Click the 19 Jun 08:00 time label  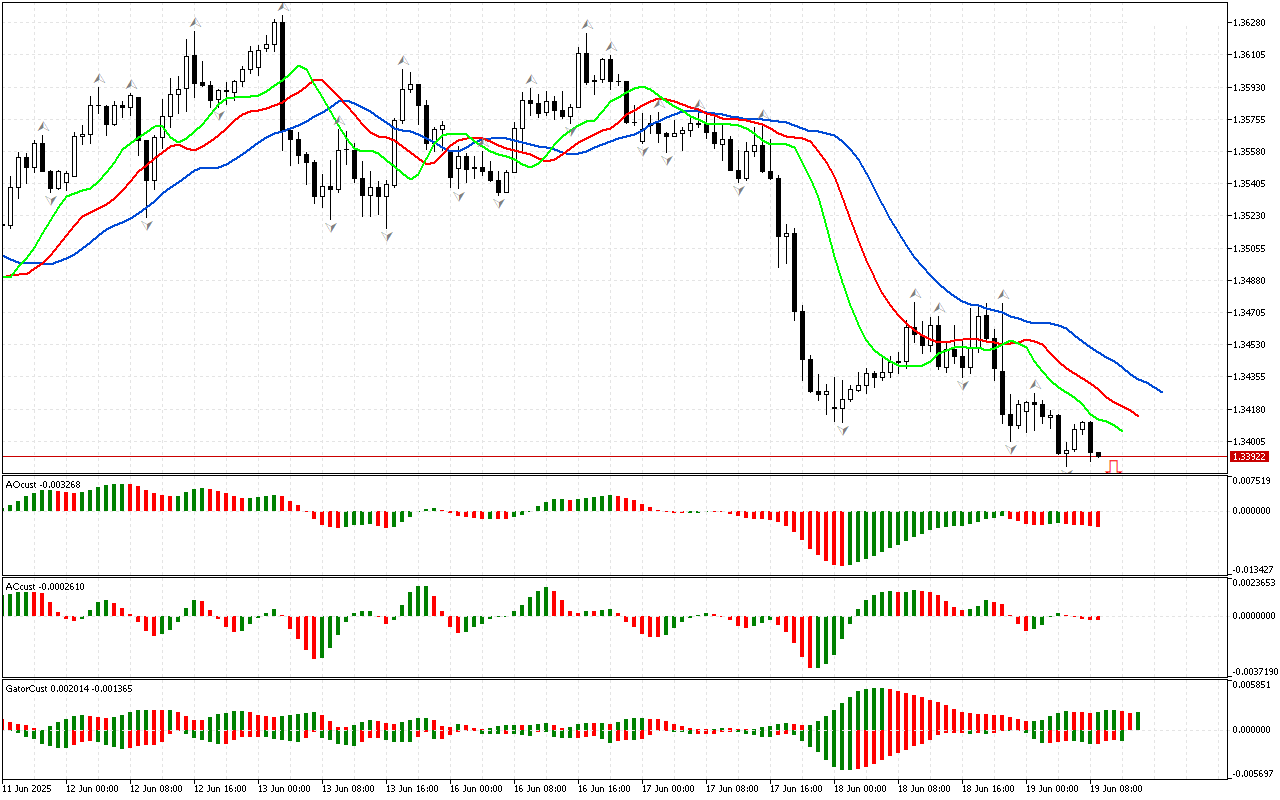(1115, 789)
